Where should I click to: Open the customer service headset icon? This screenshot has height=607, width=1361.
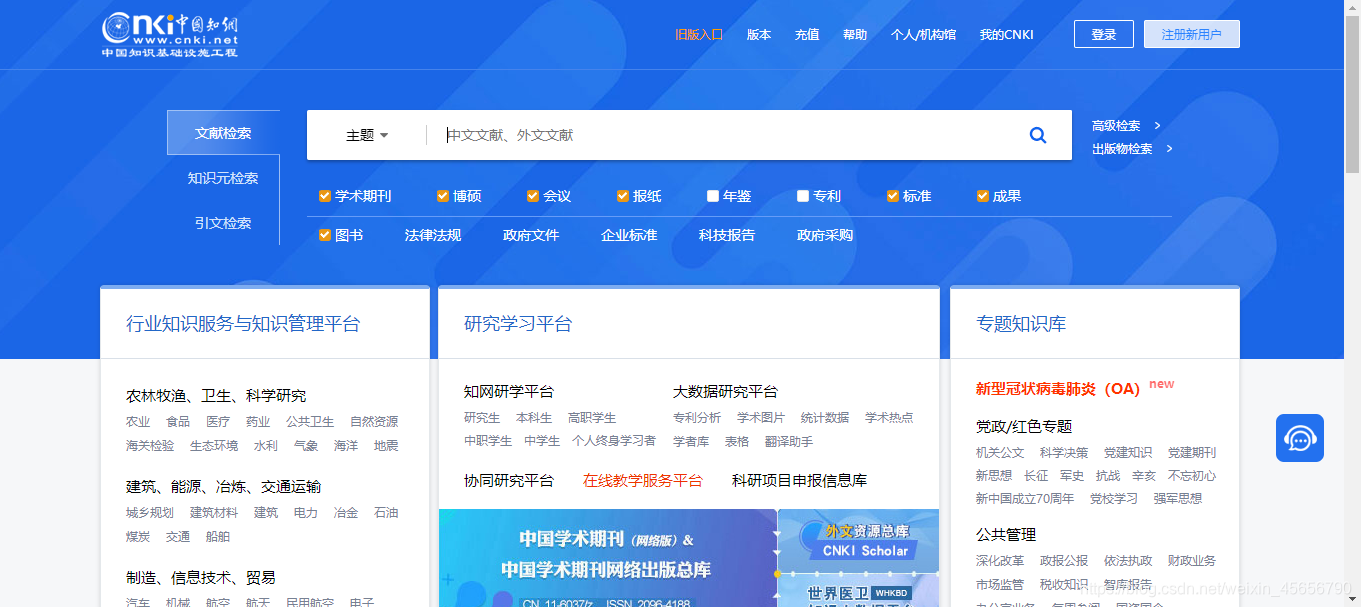pyautogui.click(x=1300, y=438)
